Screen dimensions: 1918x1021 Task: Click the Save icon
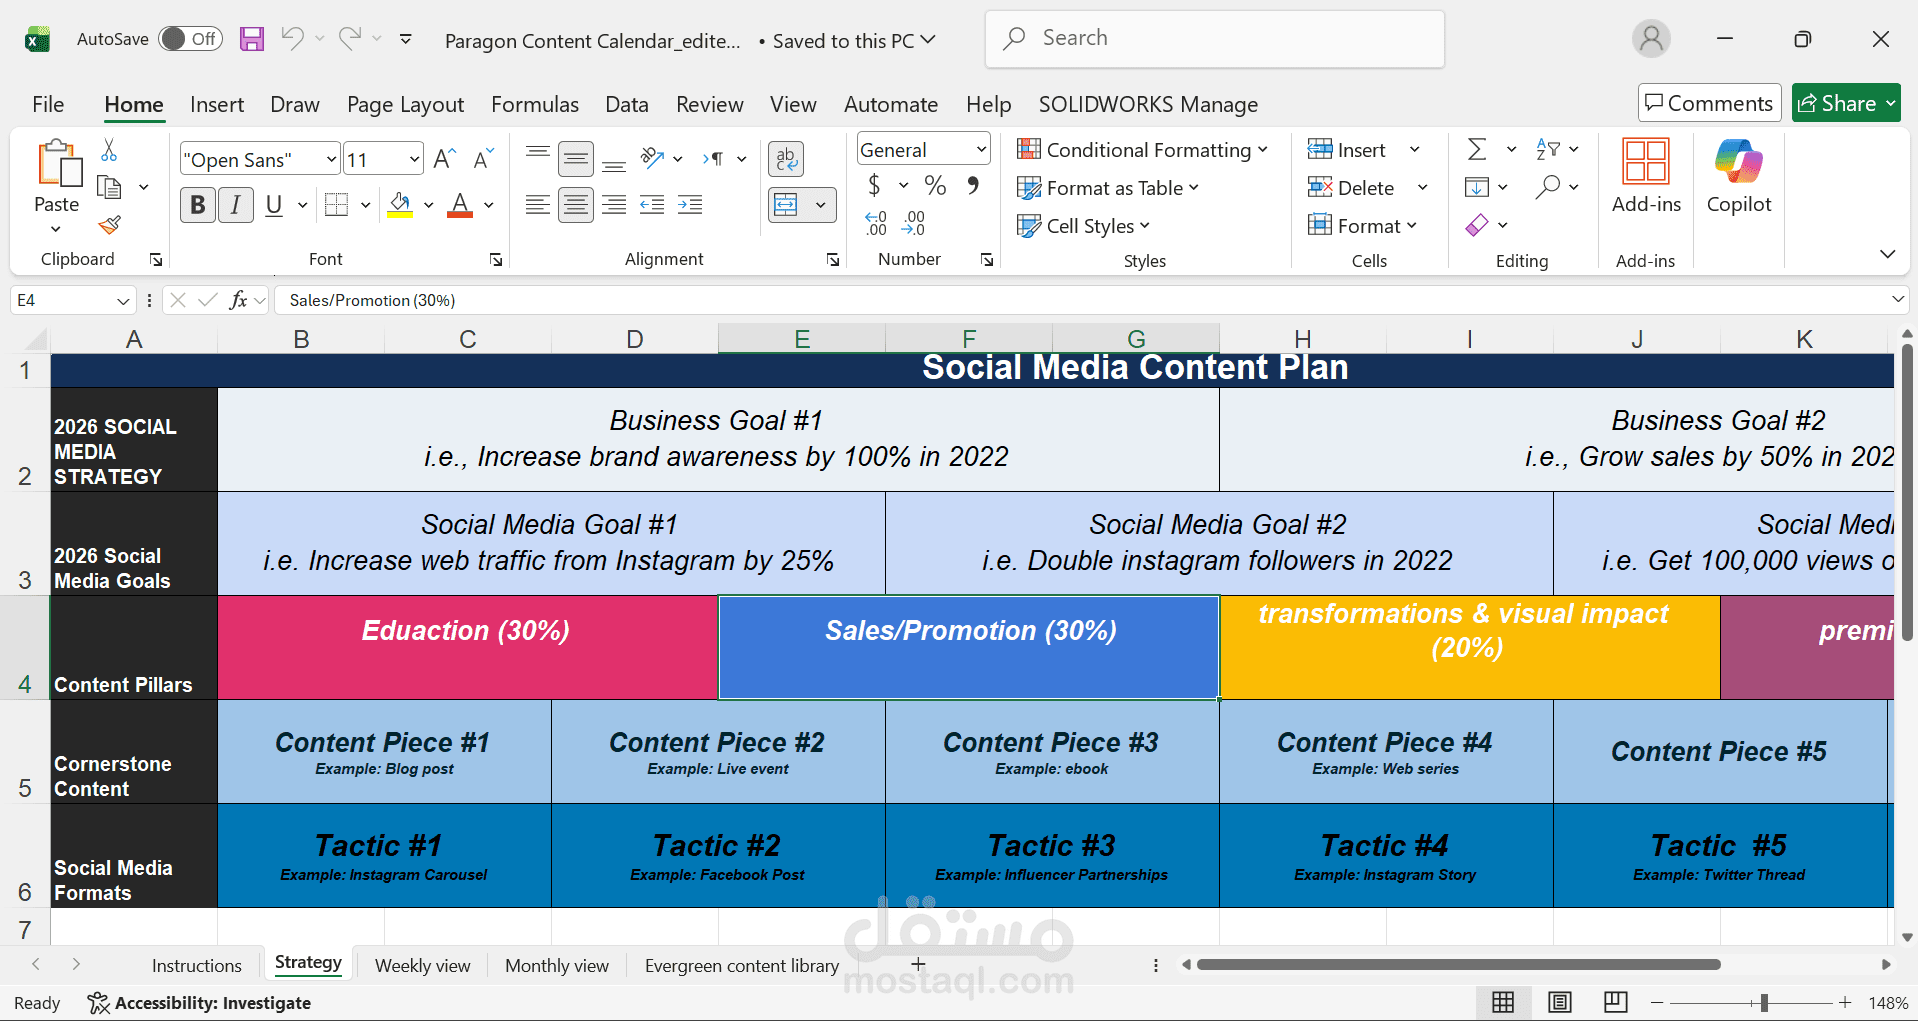251,38
